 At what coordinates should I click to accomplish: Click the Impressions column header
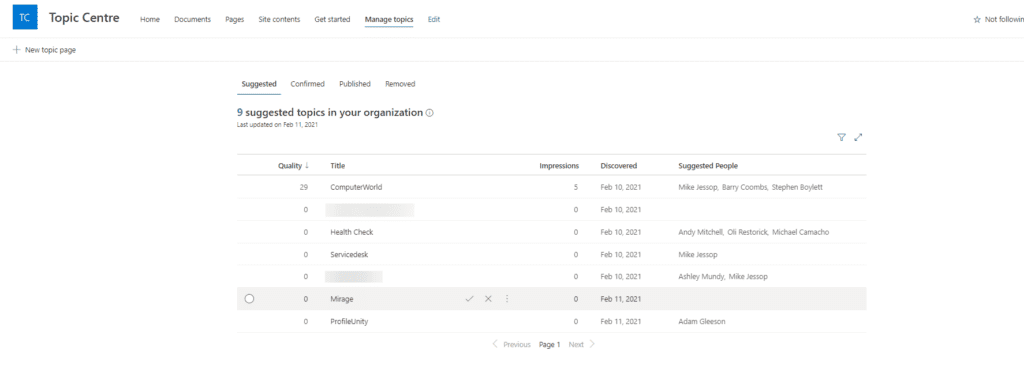coord(559,166)
